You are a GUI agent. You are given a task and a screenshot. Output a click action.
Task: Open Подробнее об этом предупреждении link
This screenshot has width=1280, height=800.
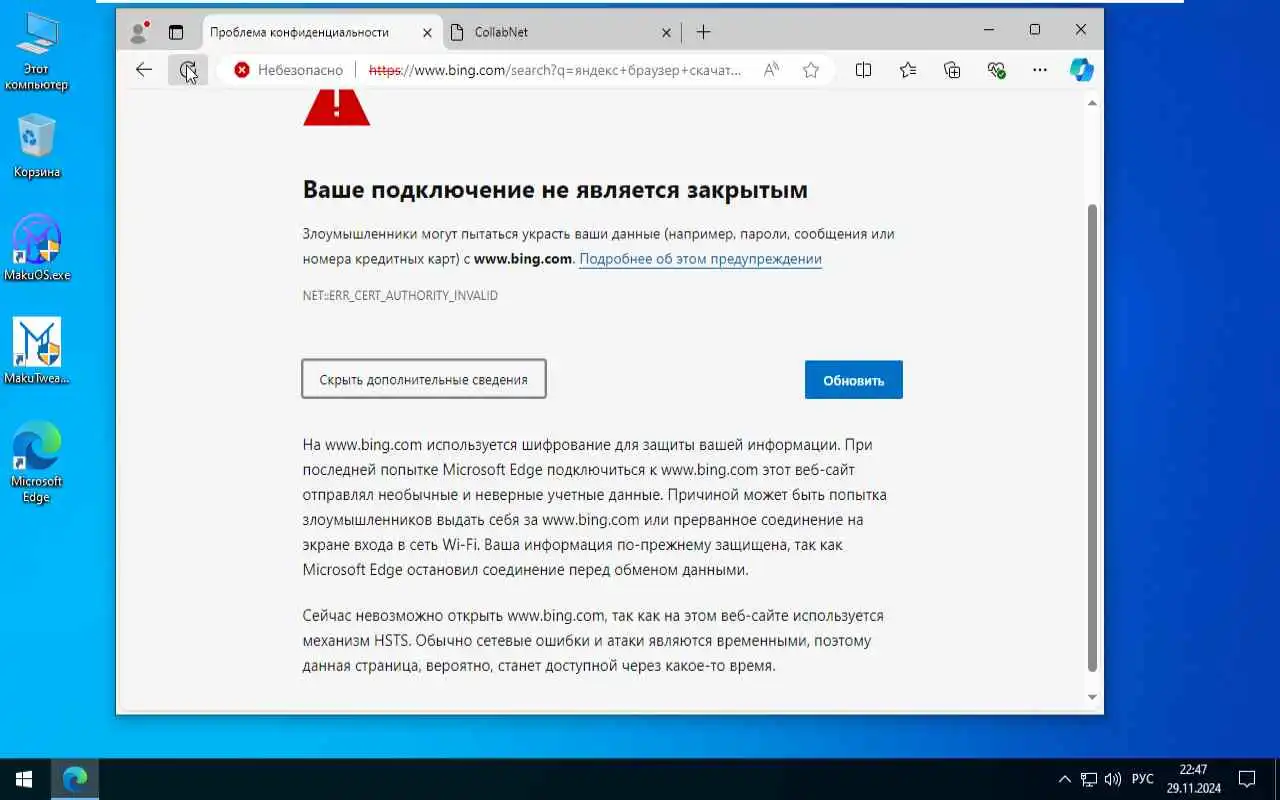[x=700, y=259]
